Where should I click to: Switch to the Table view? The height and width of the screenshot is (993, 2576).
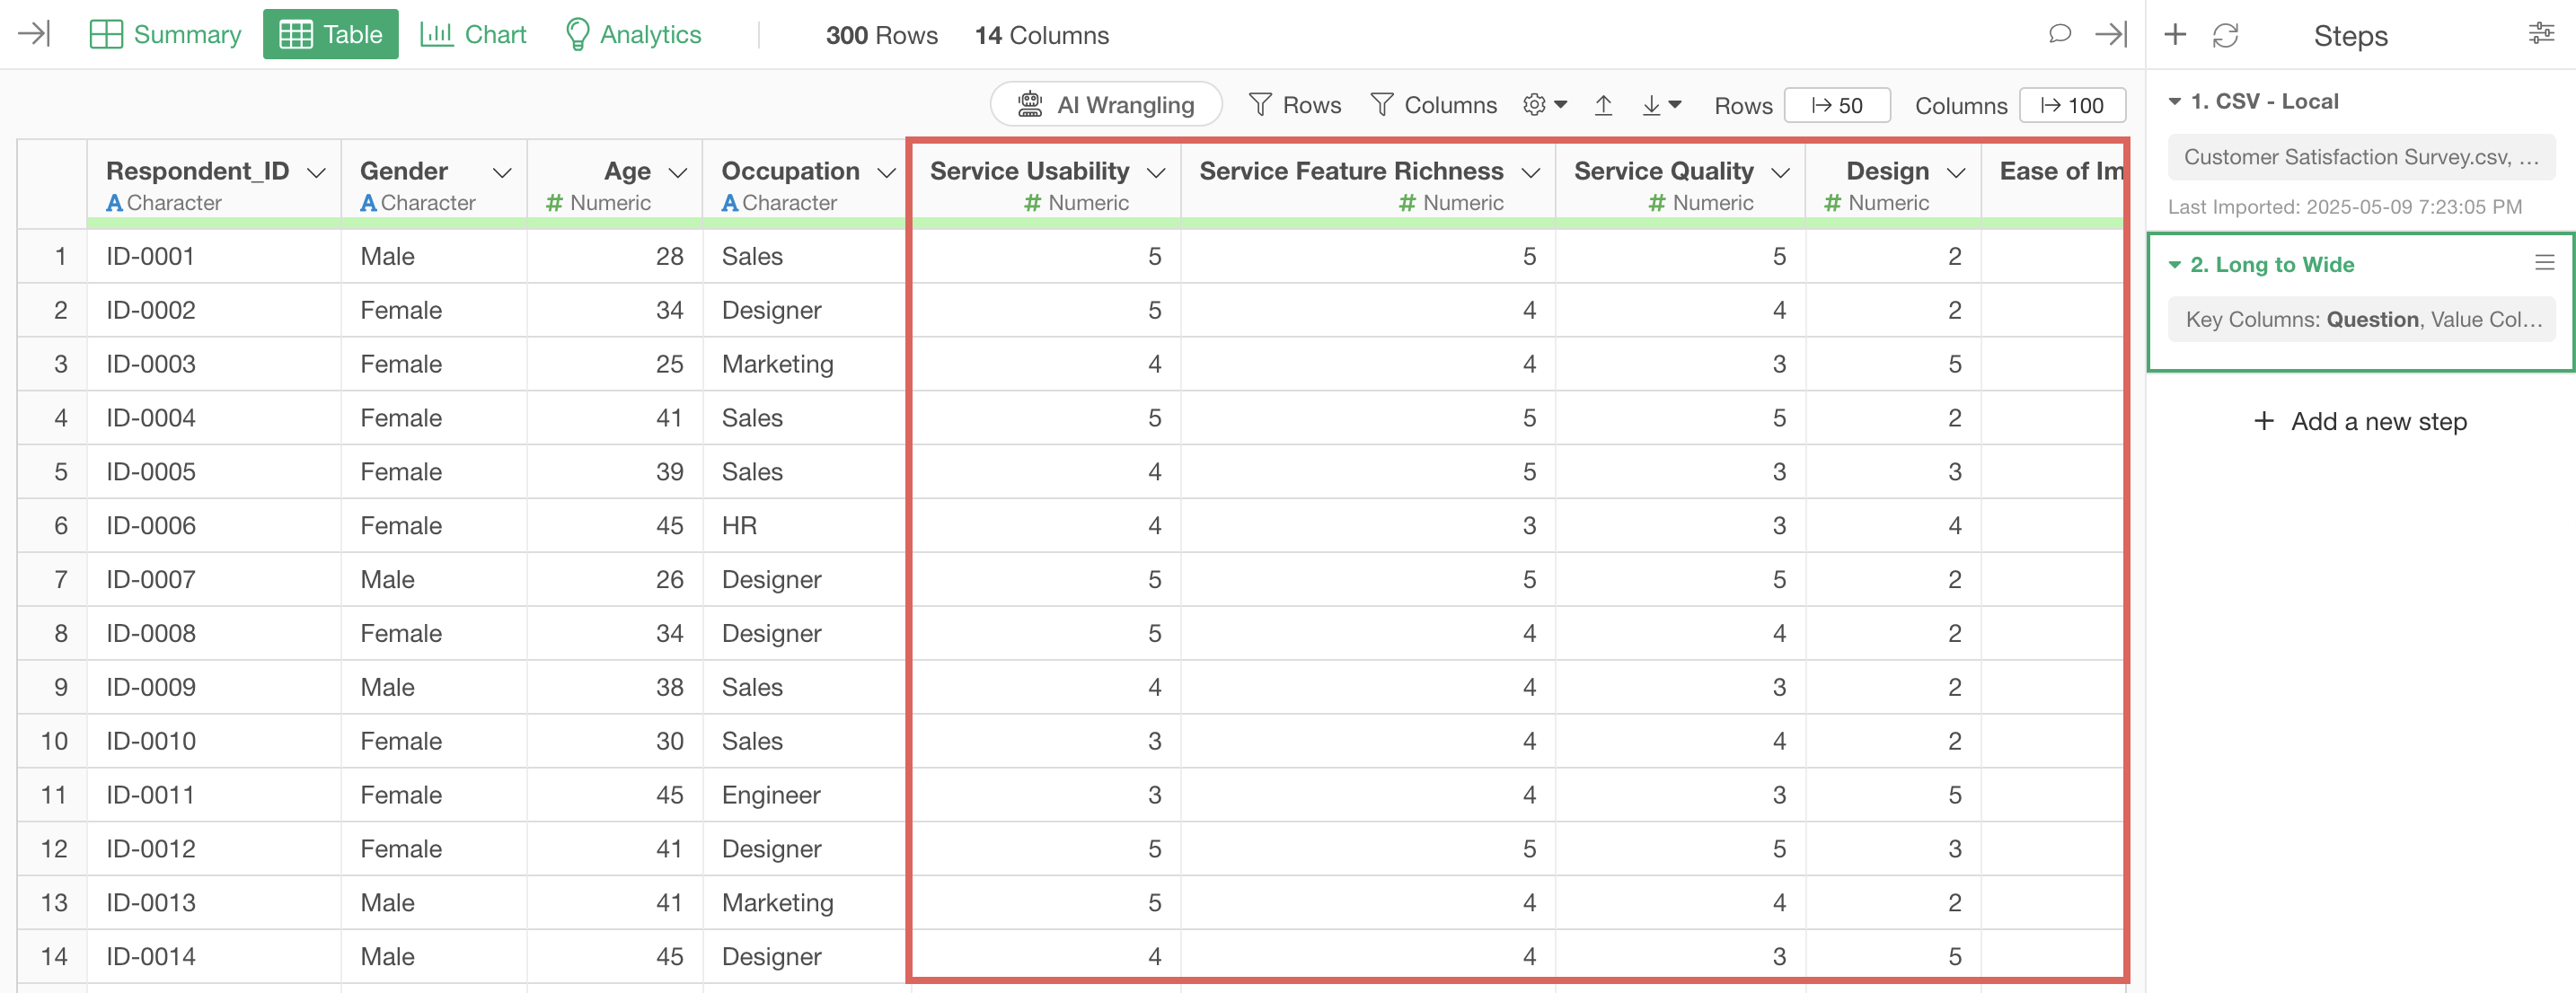coord(331,34)
